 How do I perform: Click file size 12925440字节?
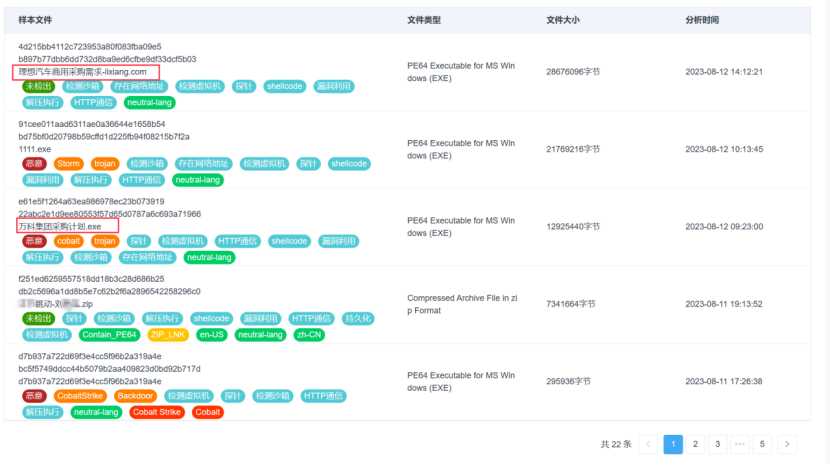(x=573, y=227)
